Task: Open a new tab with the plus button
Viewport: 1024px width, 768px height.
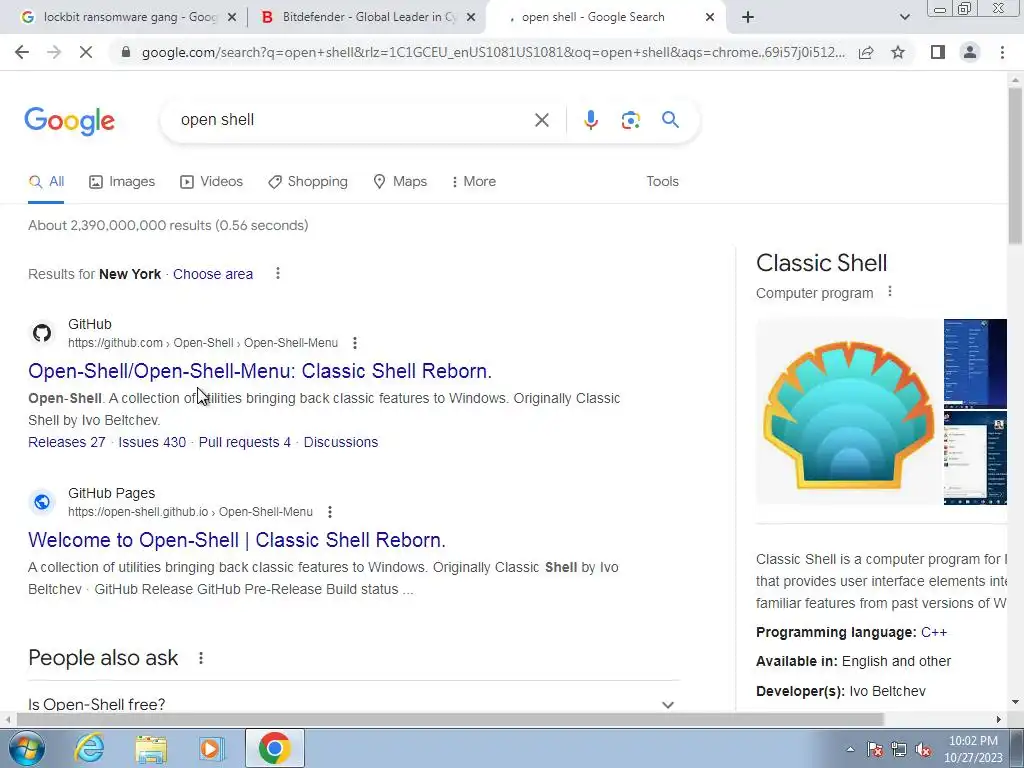Action: [x=748, y=17]
